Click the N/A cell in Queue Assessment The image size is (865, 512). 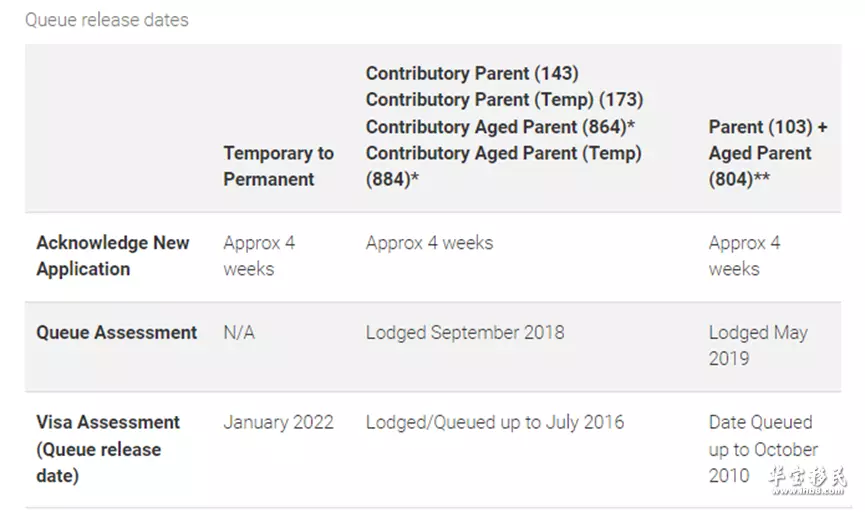tap(239, 333)
